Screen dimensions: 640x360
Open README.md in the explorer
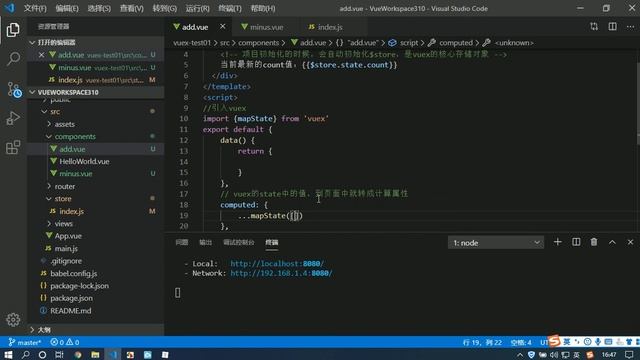click(71, 311)
